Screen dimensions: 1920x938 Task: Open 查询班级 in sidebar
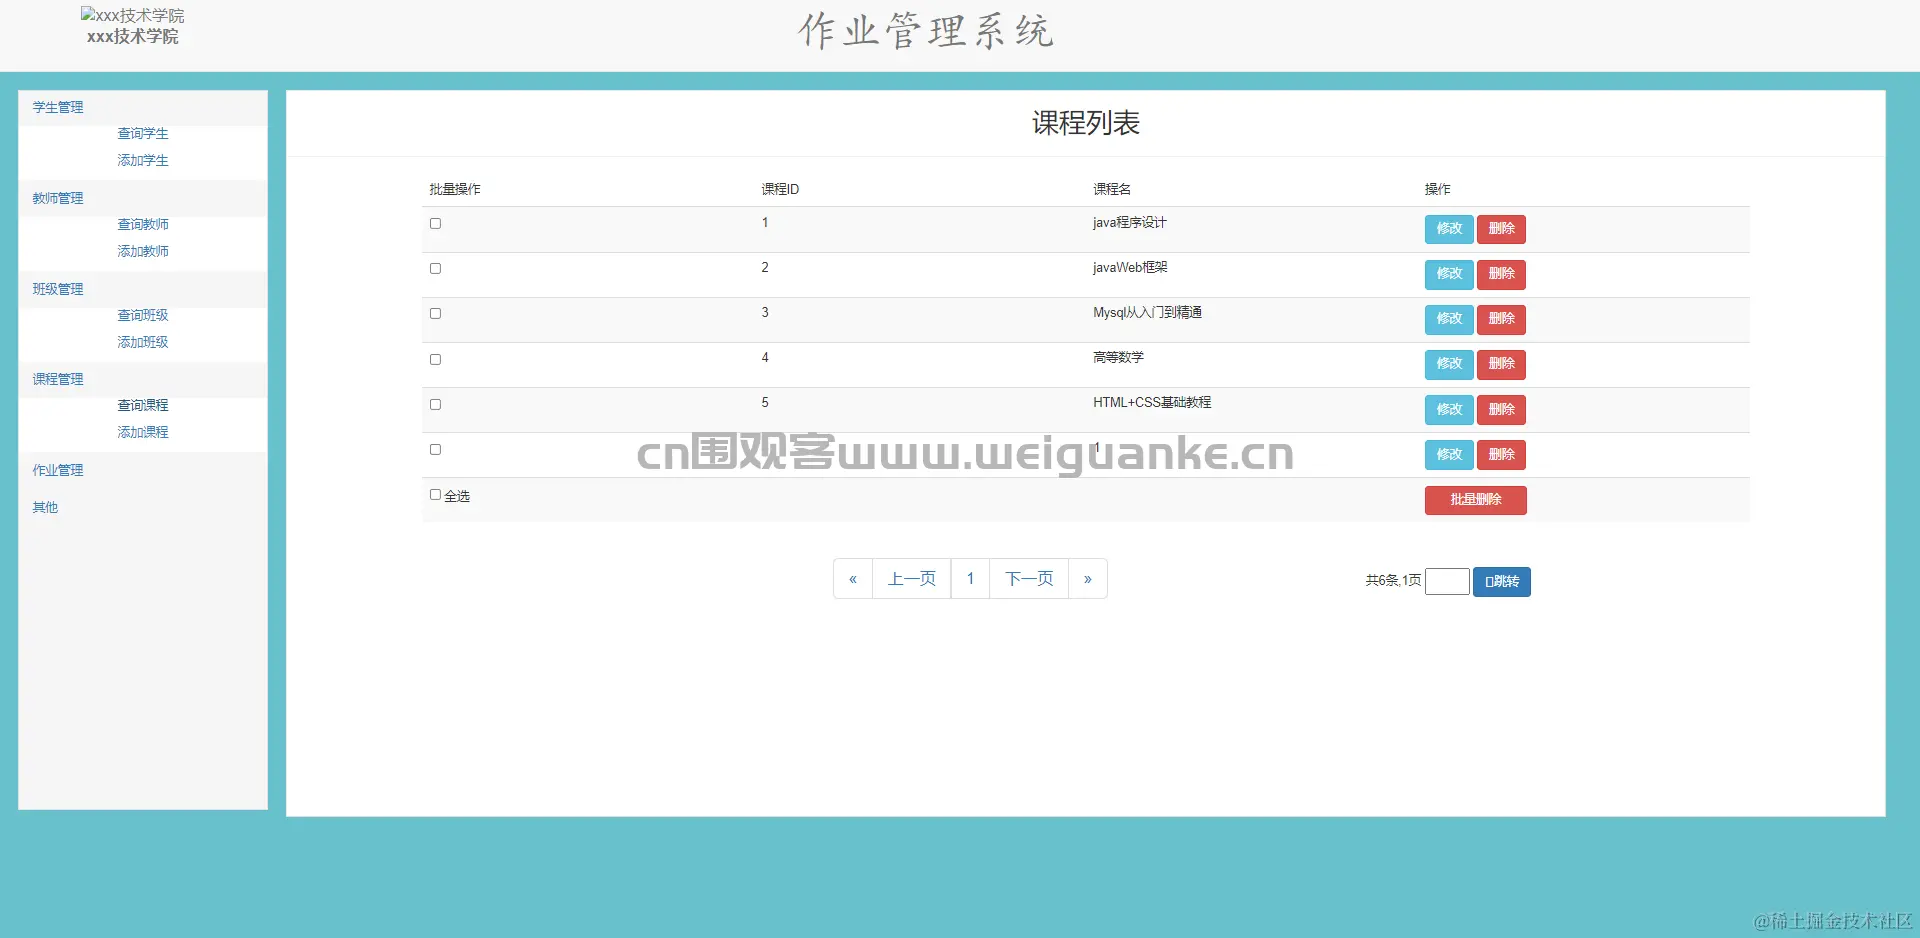pos(143,316)
